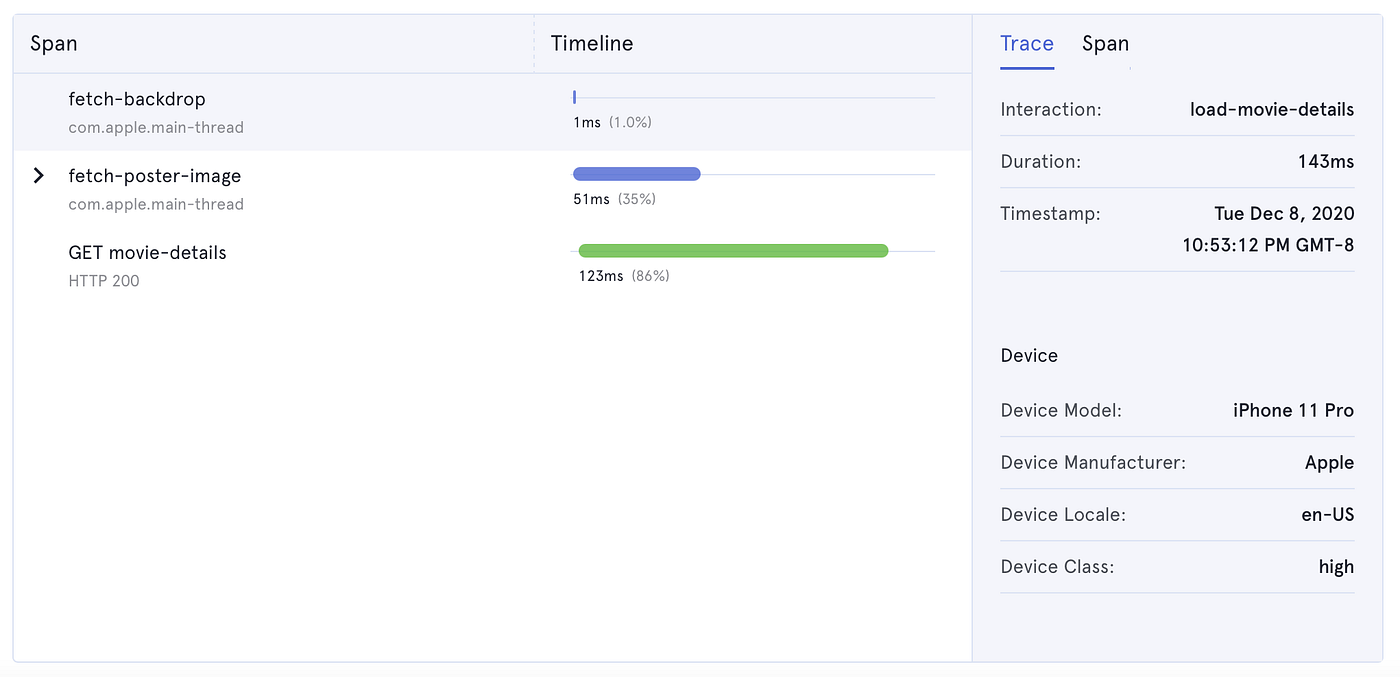1400x677 pixels.
Task: Open the fetch-poster-image span details
Action: 154,175
